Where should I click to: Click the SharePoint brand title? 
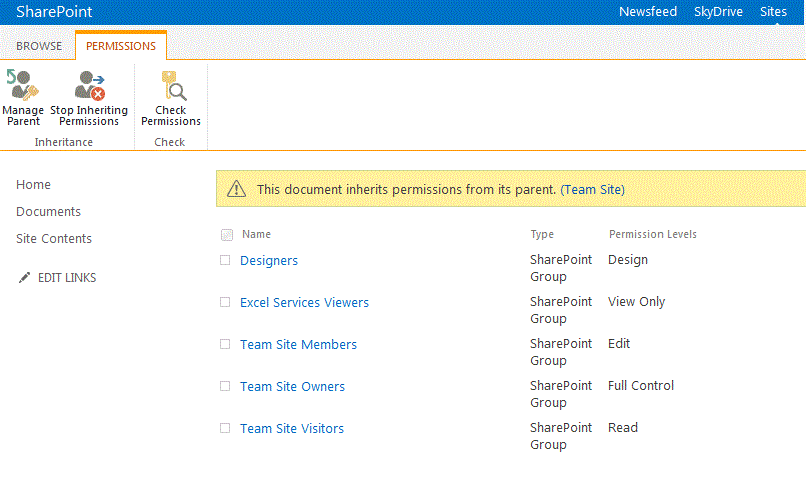point(54,11)
